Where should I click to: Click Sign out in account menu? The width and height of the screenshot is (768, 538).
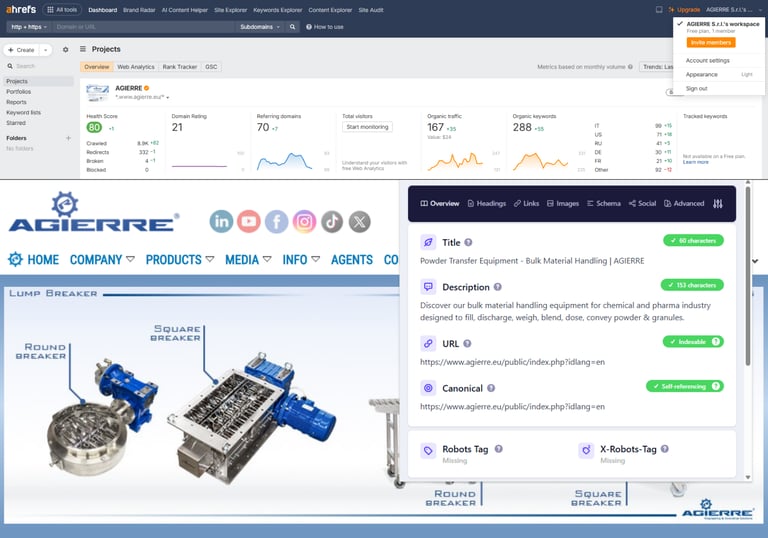pos(696,89)
